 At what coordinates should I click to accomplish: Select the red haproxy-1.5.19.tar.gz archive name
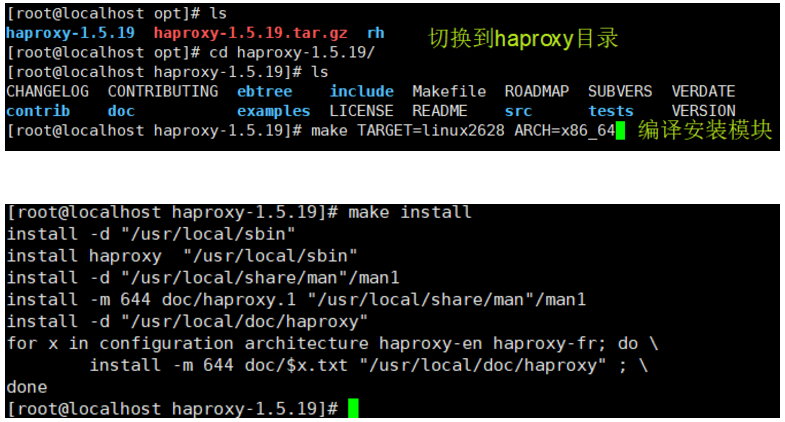point(250,33)
